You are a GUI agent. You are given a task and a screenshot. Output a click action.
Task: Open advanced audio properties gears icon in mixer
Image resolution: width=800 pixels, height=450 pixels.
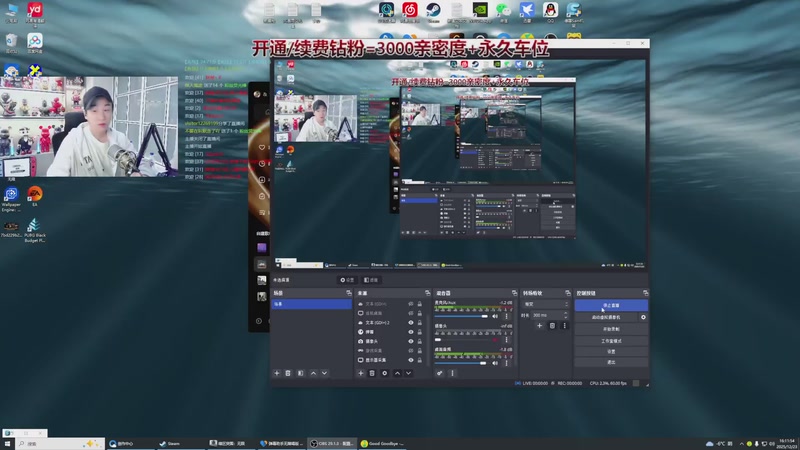pyautogui.click(x=439, y=373)
